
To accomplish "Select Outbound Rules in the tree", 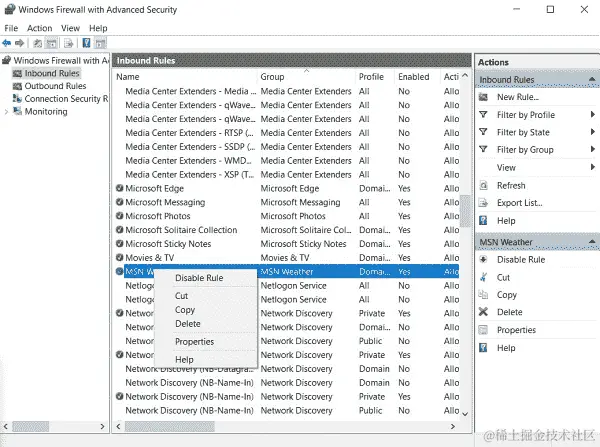I will click(x=55, y=86).
